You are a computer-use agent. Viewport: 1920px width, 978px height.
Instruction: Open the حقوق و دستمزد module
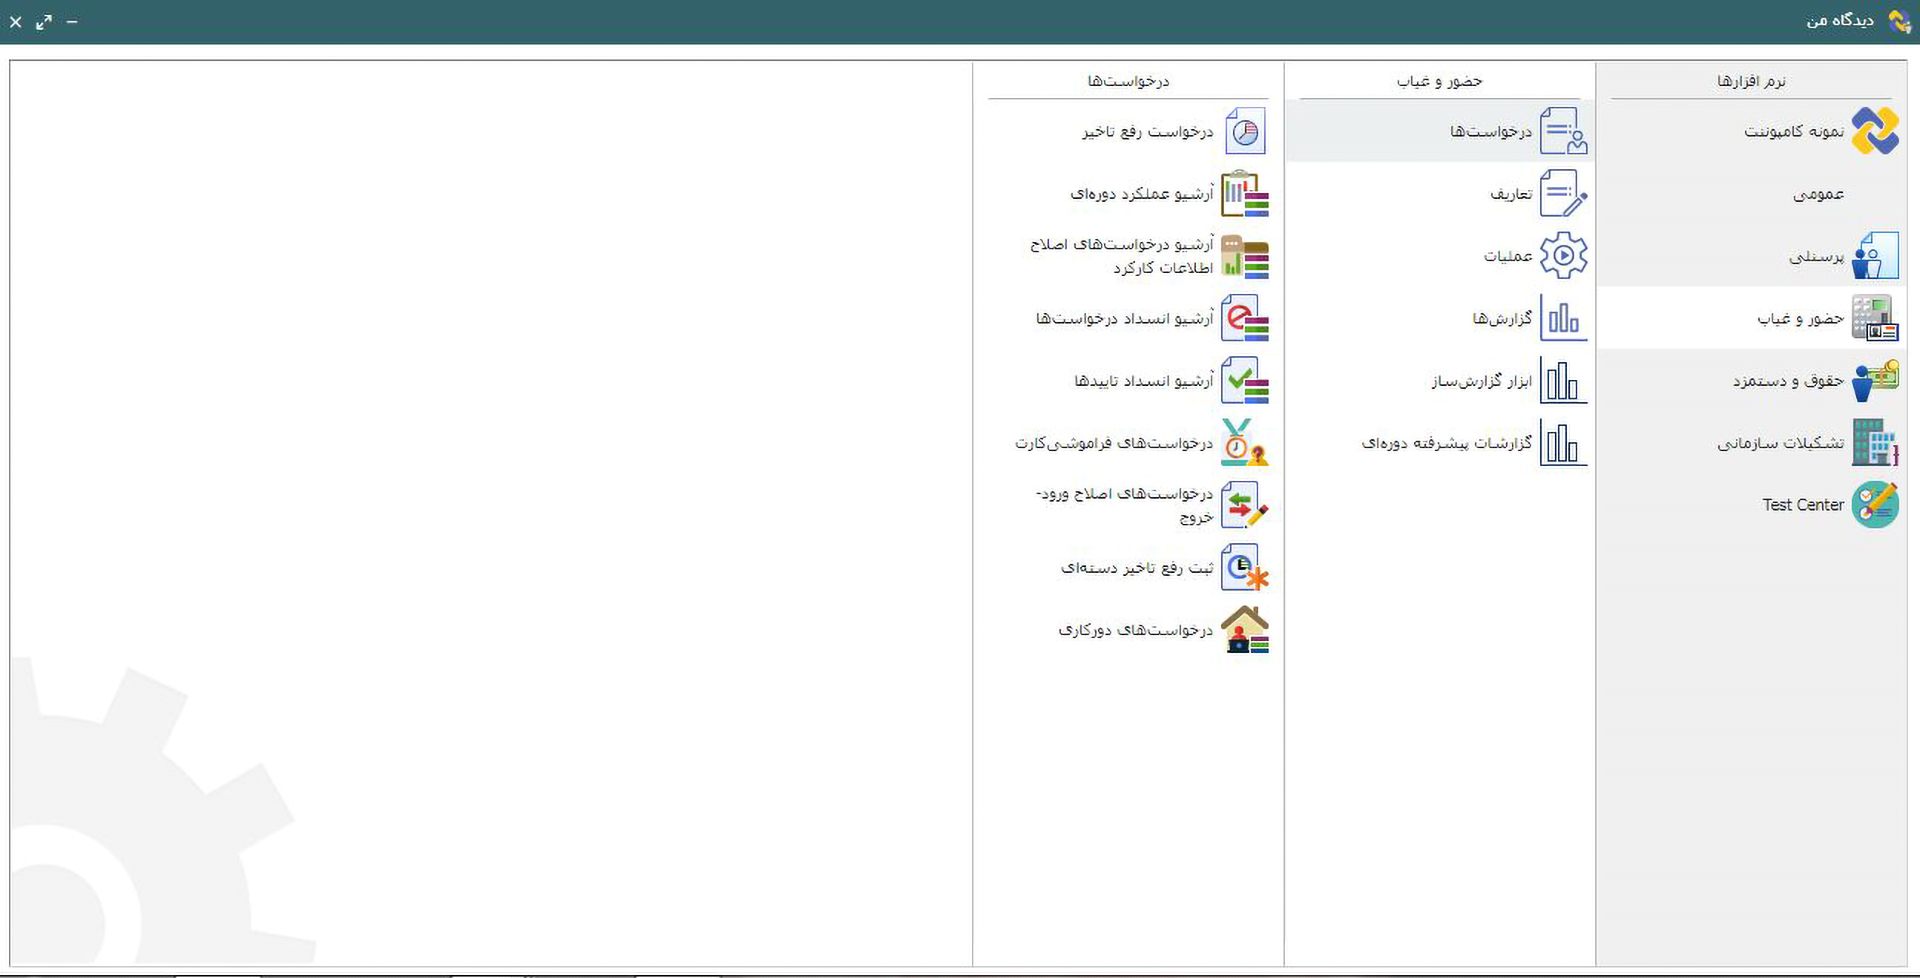1788,381
